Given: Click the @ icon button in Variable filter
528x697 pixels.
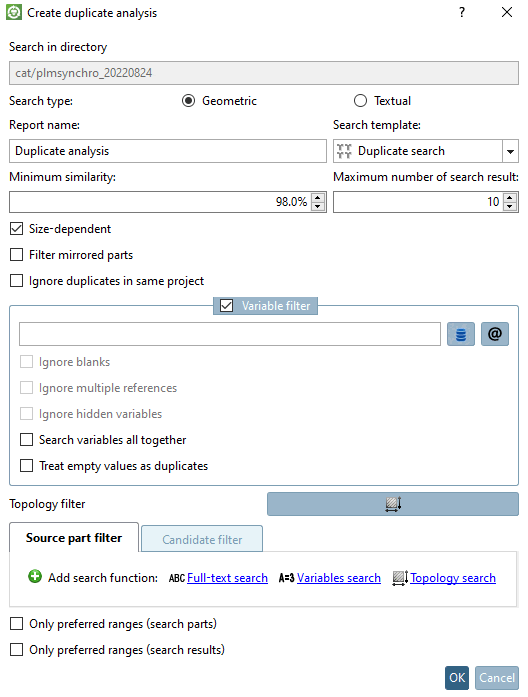Looking at the screenshot, I should tap(495, 334).
